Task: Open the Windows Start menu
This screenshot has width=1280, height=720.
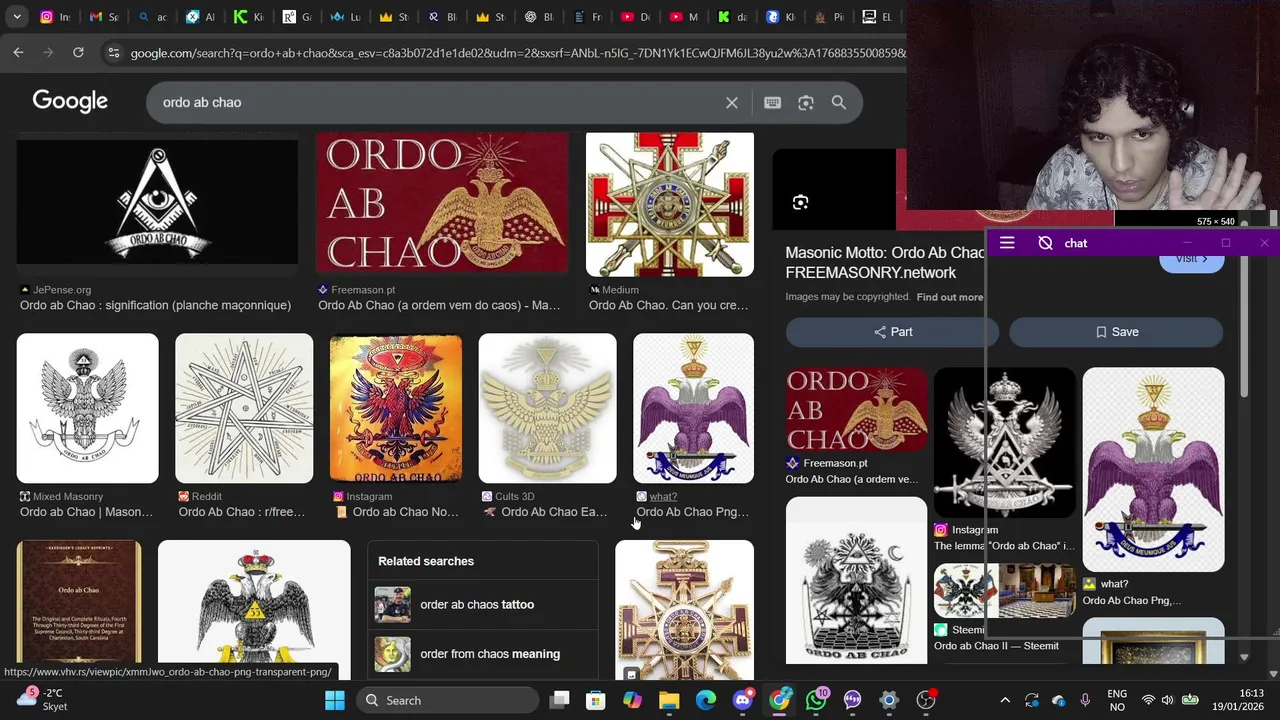Action: coord(335,700)
